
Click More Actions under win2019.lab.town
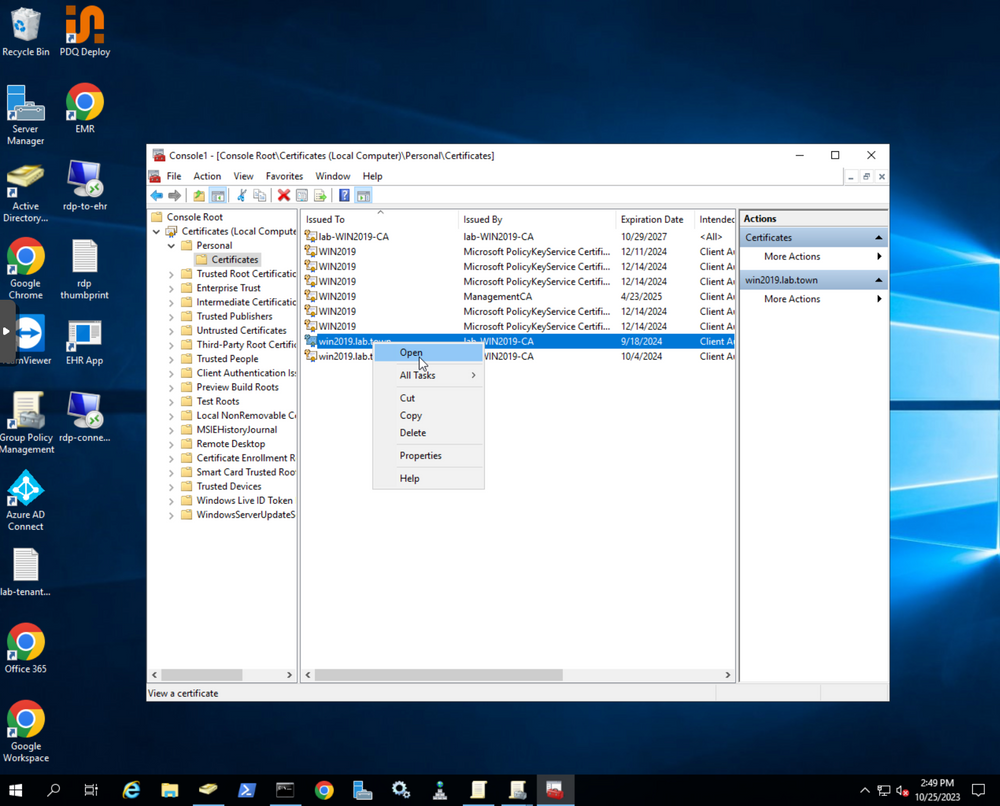tap(793, 298)
